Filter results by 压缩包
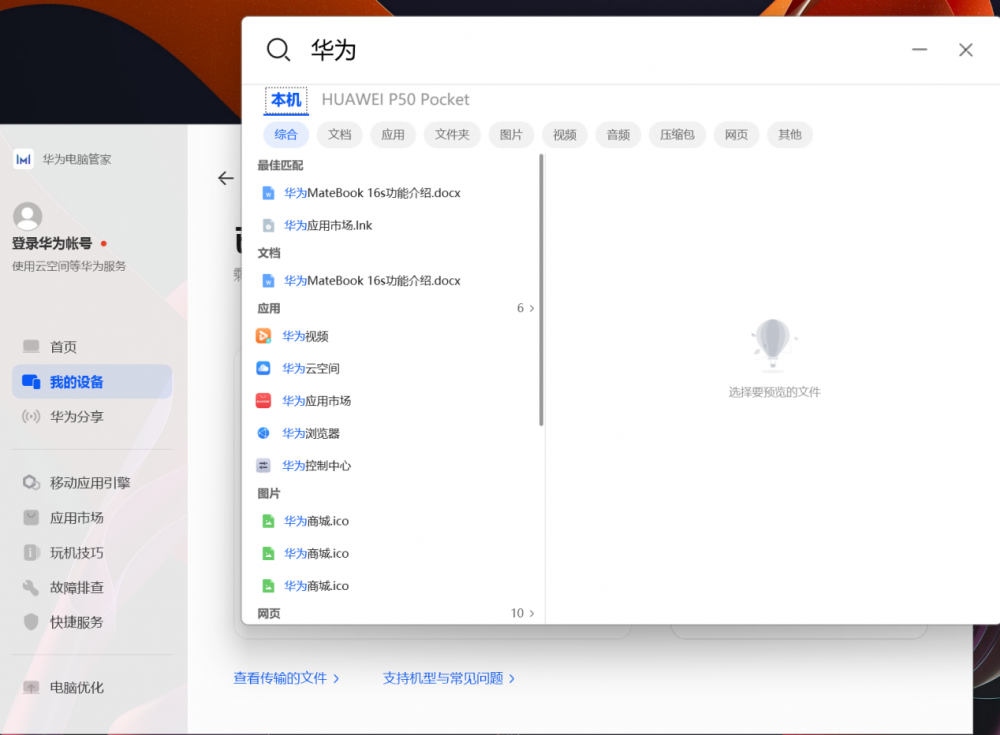Viewport: 1000px width, 735px height. point(677,135)
